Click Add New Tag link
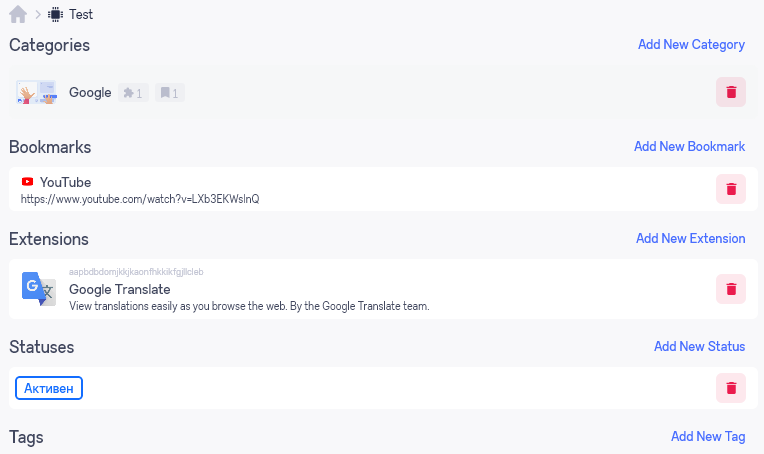 [x=708, y=436]
